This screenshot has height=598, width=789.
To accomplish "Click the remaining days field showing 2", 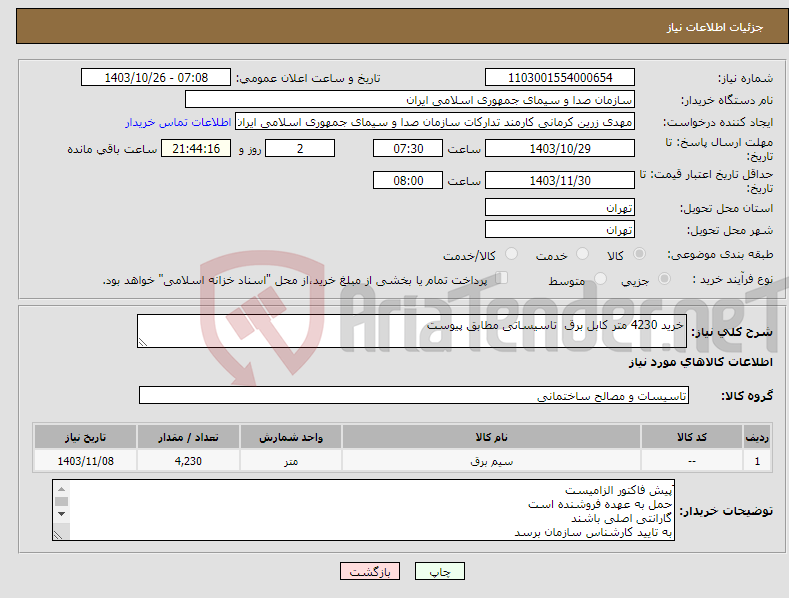I will point(300,148).
